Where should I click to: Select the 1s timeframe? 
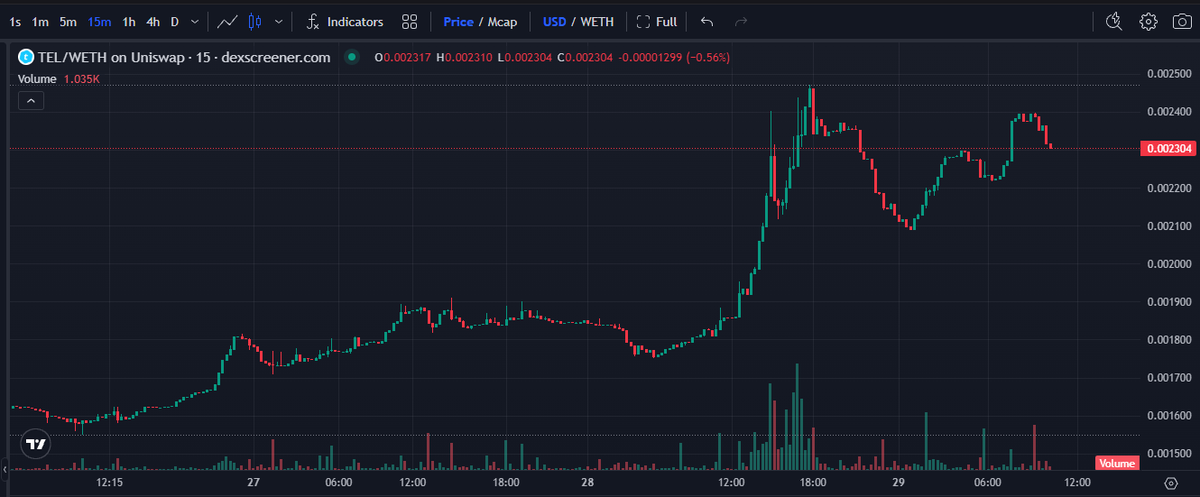tap(15, 21)
